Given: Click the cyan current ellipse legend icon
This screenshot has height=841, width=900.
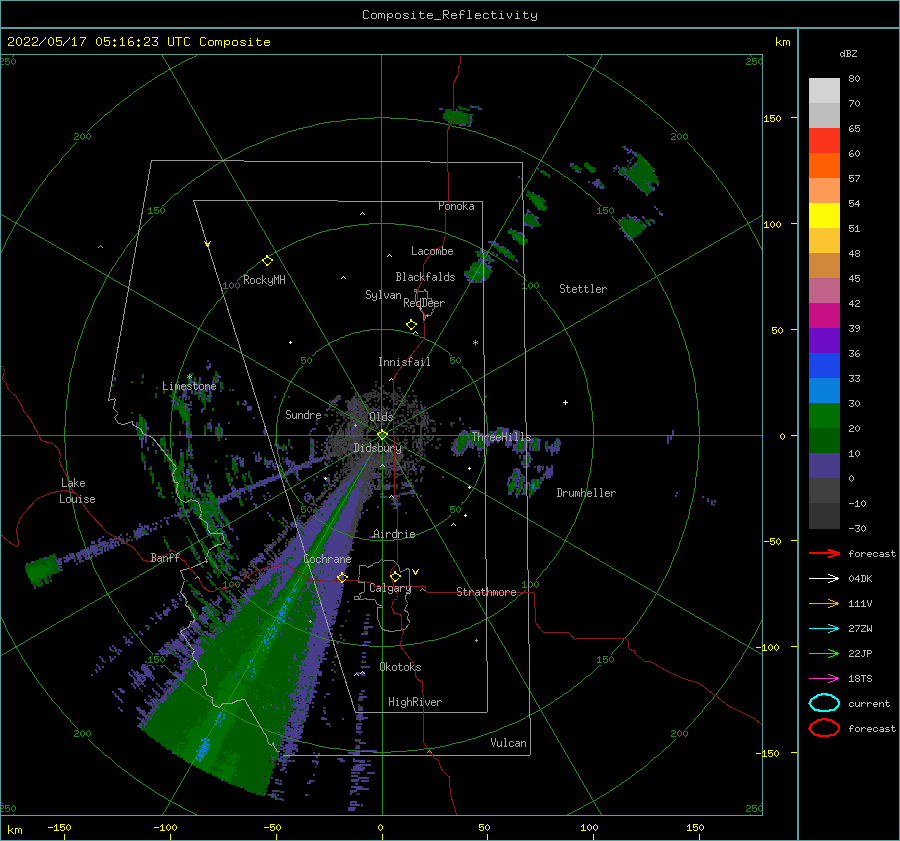Looking at the screenshot, I should [824, 703].
